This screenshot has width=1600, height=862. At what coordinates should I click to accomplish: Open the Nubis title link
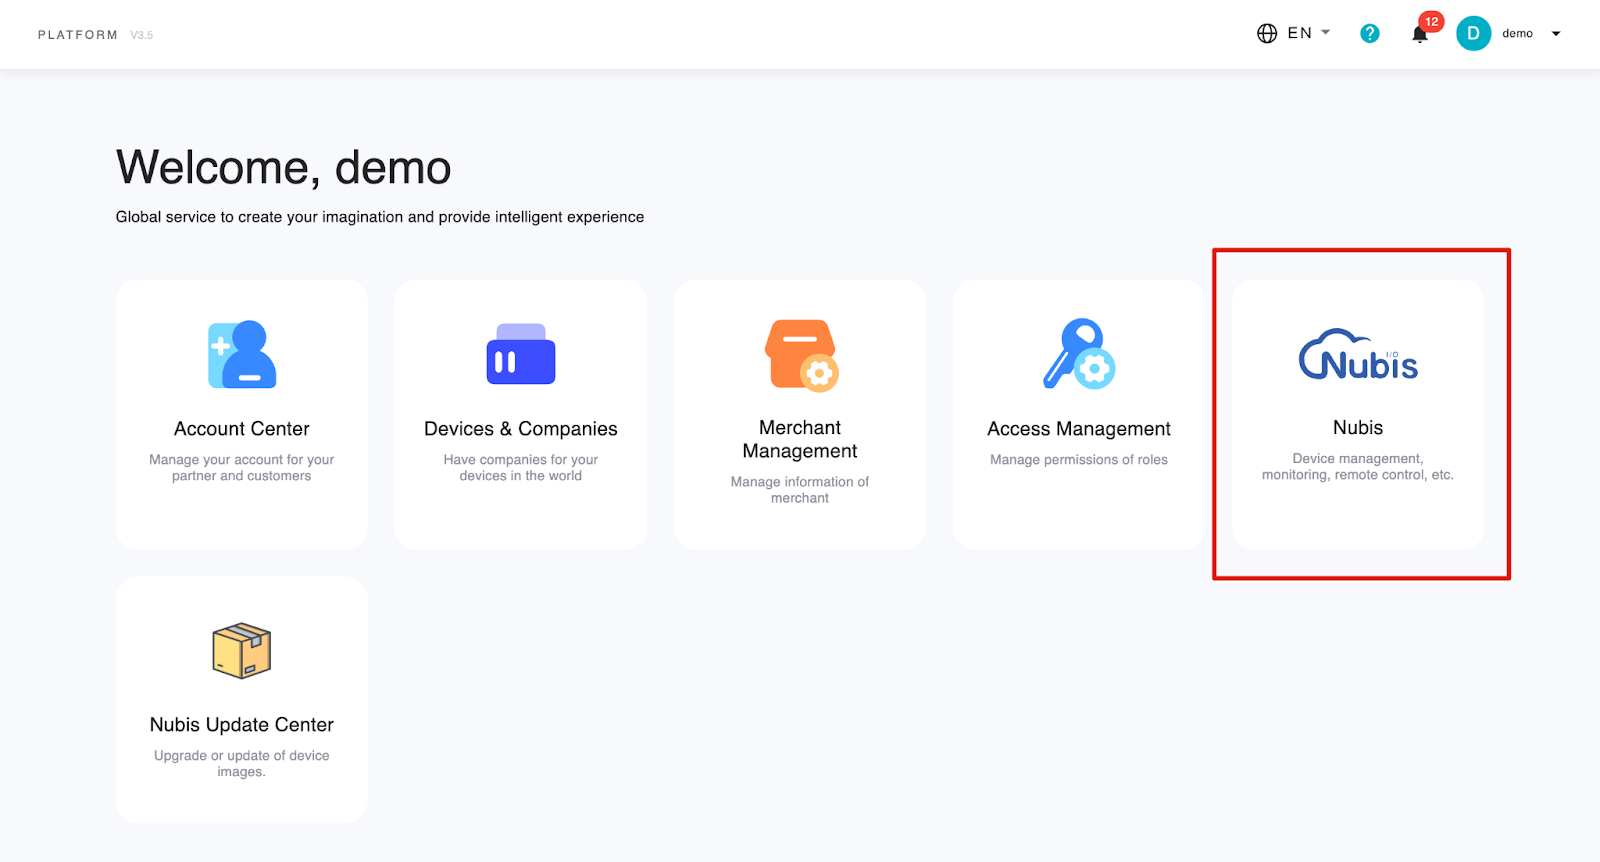coord(1358,428)
